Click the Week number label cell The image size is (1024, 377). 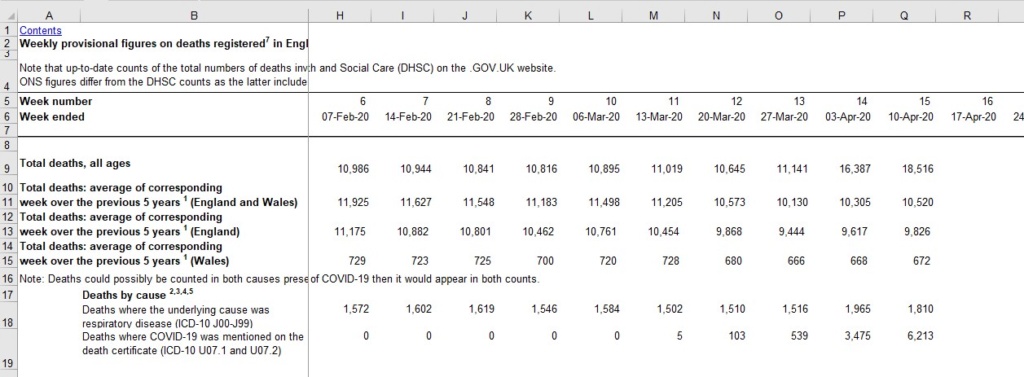pyautogui.click(x=56, y=101)
